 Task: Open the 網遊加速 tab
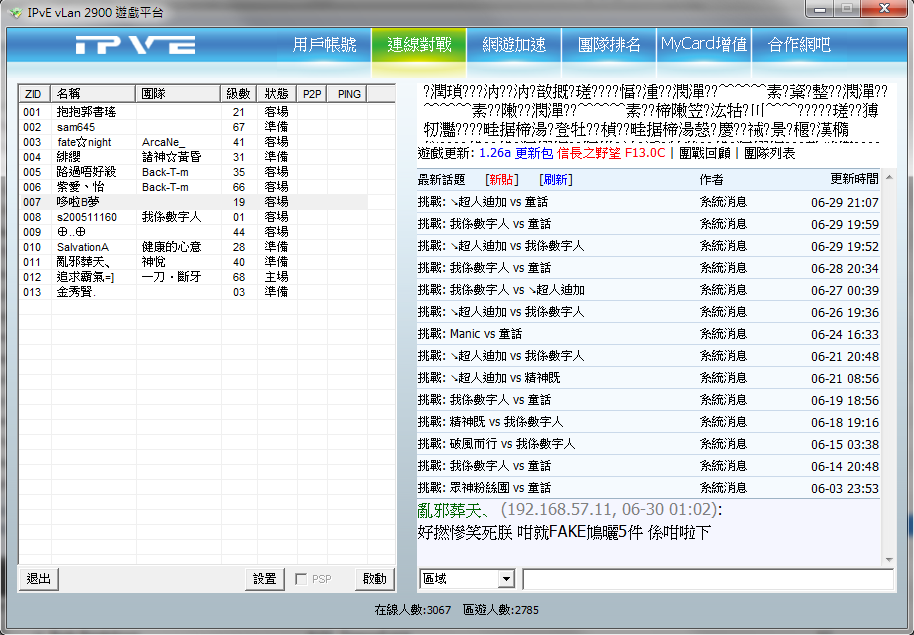pos(514,45)
